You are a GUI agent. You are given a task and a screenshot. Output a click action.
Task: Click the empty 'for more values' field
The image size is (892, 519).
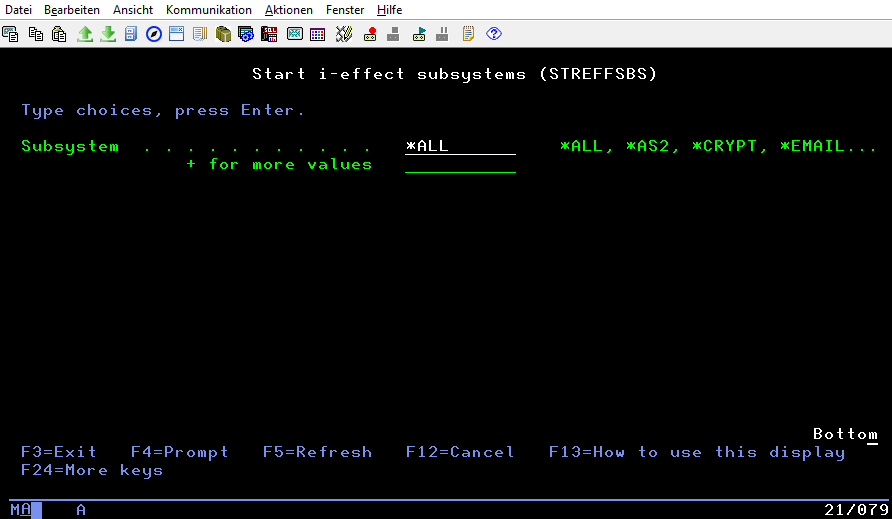click(460, 165)
